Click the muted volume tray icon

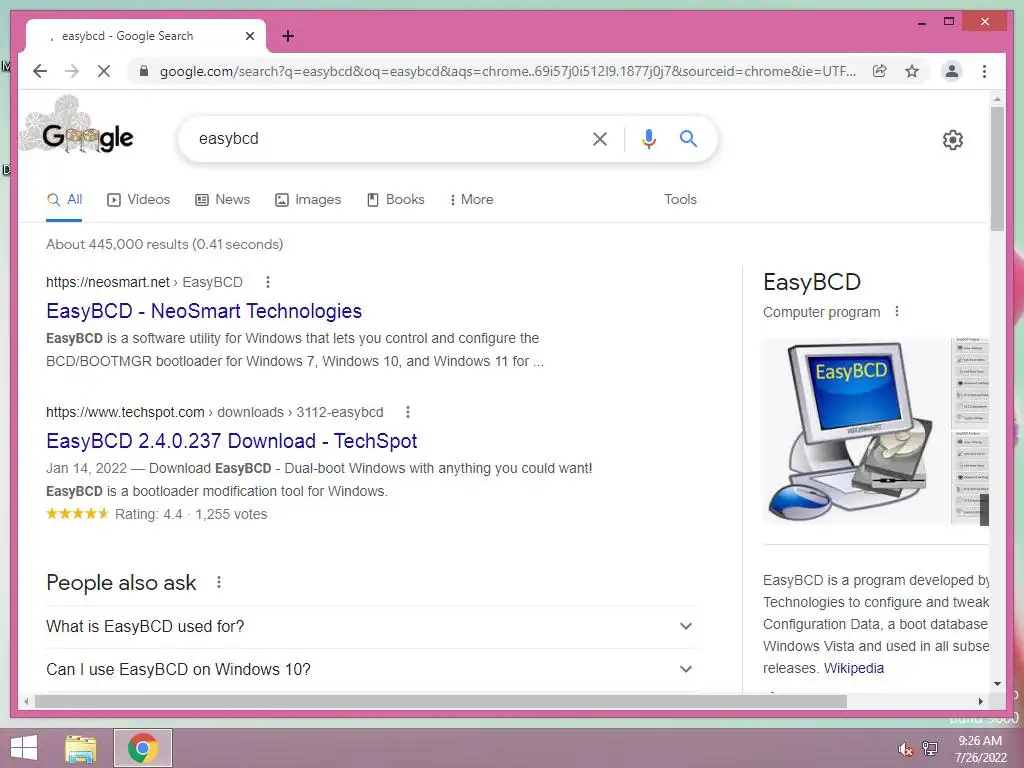[x=905, y=749]
